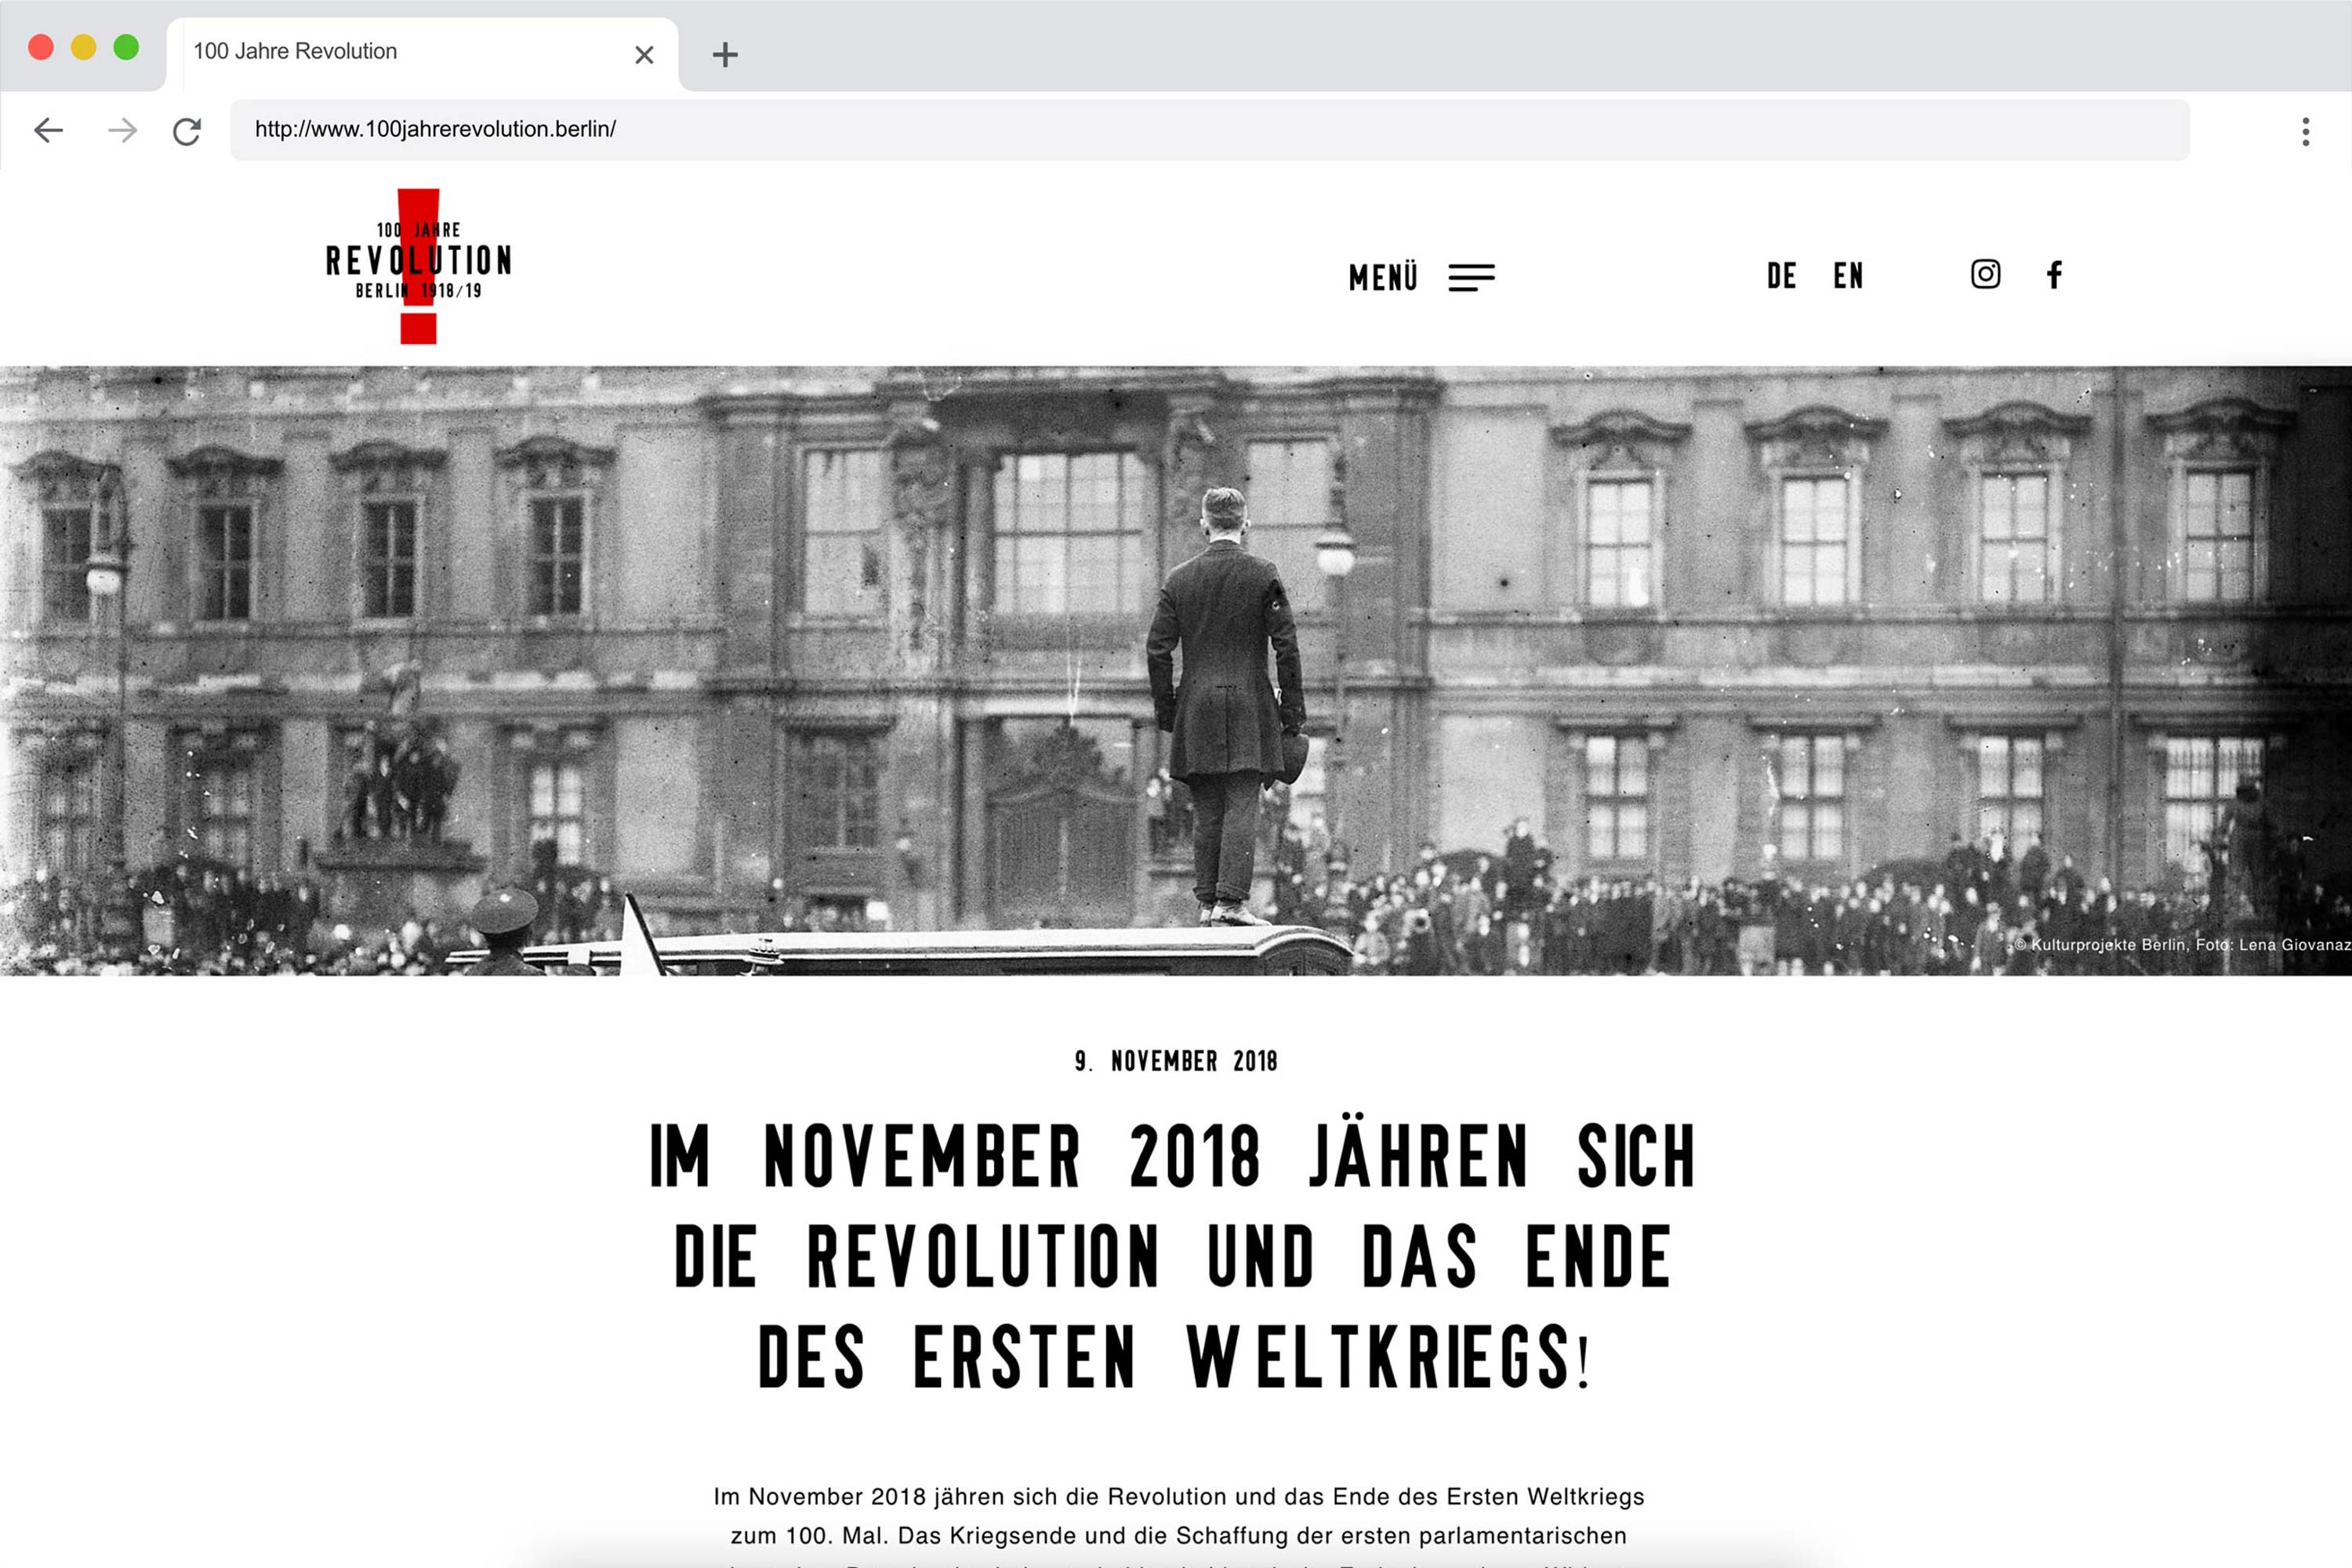The height and width of the screenshot is (1568, 2352).
Task: Click the URL address bar
Action: point(1209,130)
